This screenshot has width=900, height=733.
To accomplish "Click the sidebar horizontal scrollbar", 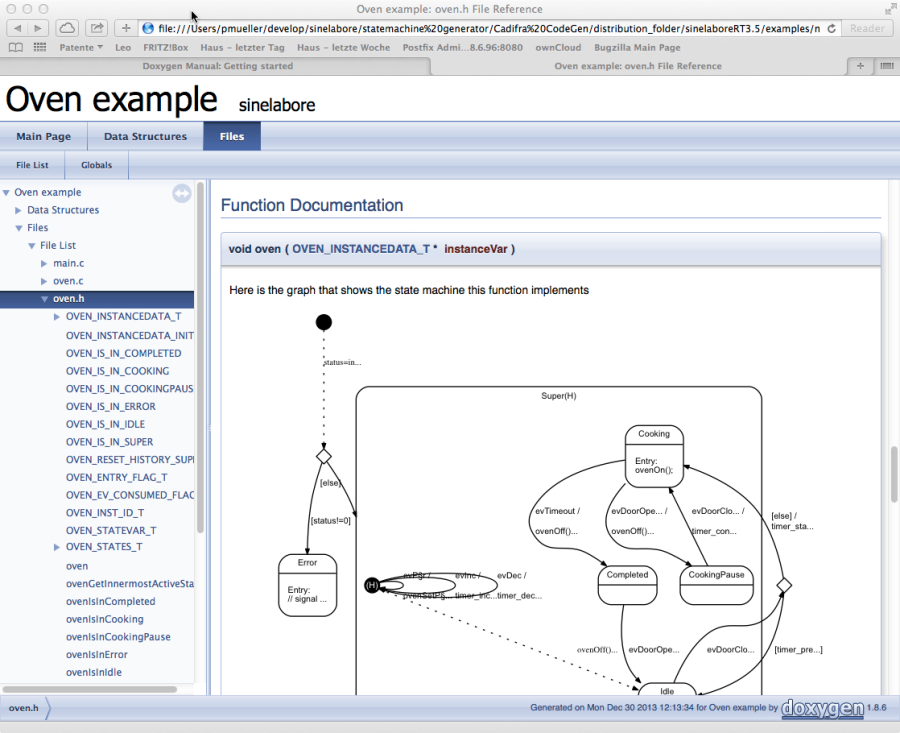I will pos(90,689).
